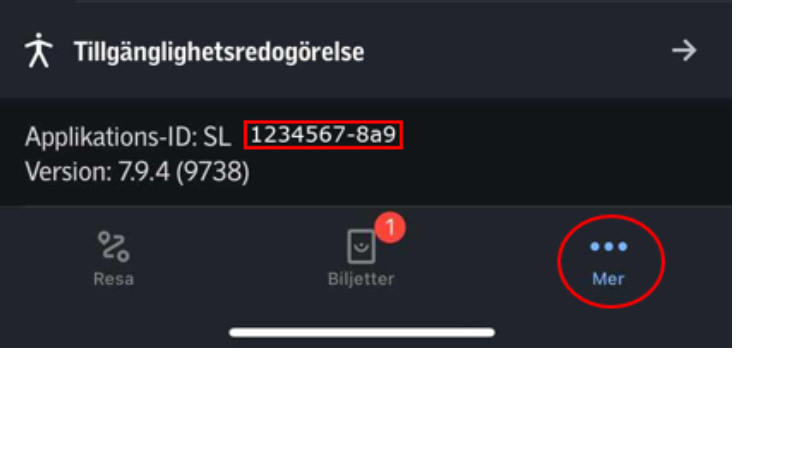
Task: Select the Resa route icon
Action: pyautogui.click(x=113, y=246)
